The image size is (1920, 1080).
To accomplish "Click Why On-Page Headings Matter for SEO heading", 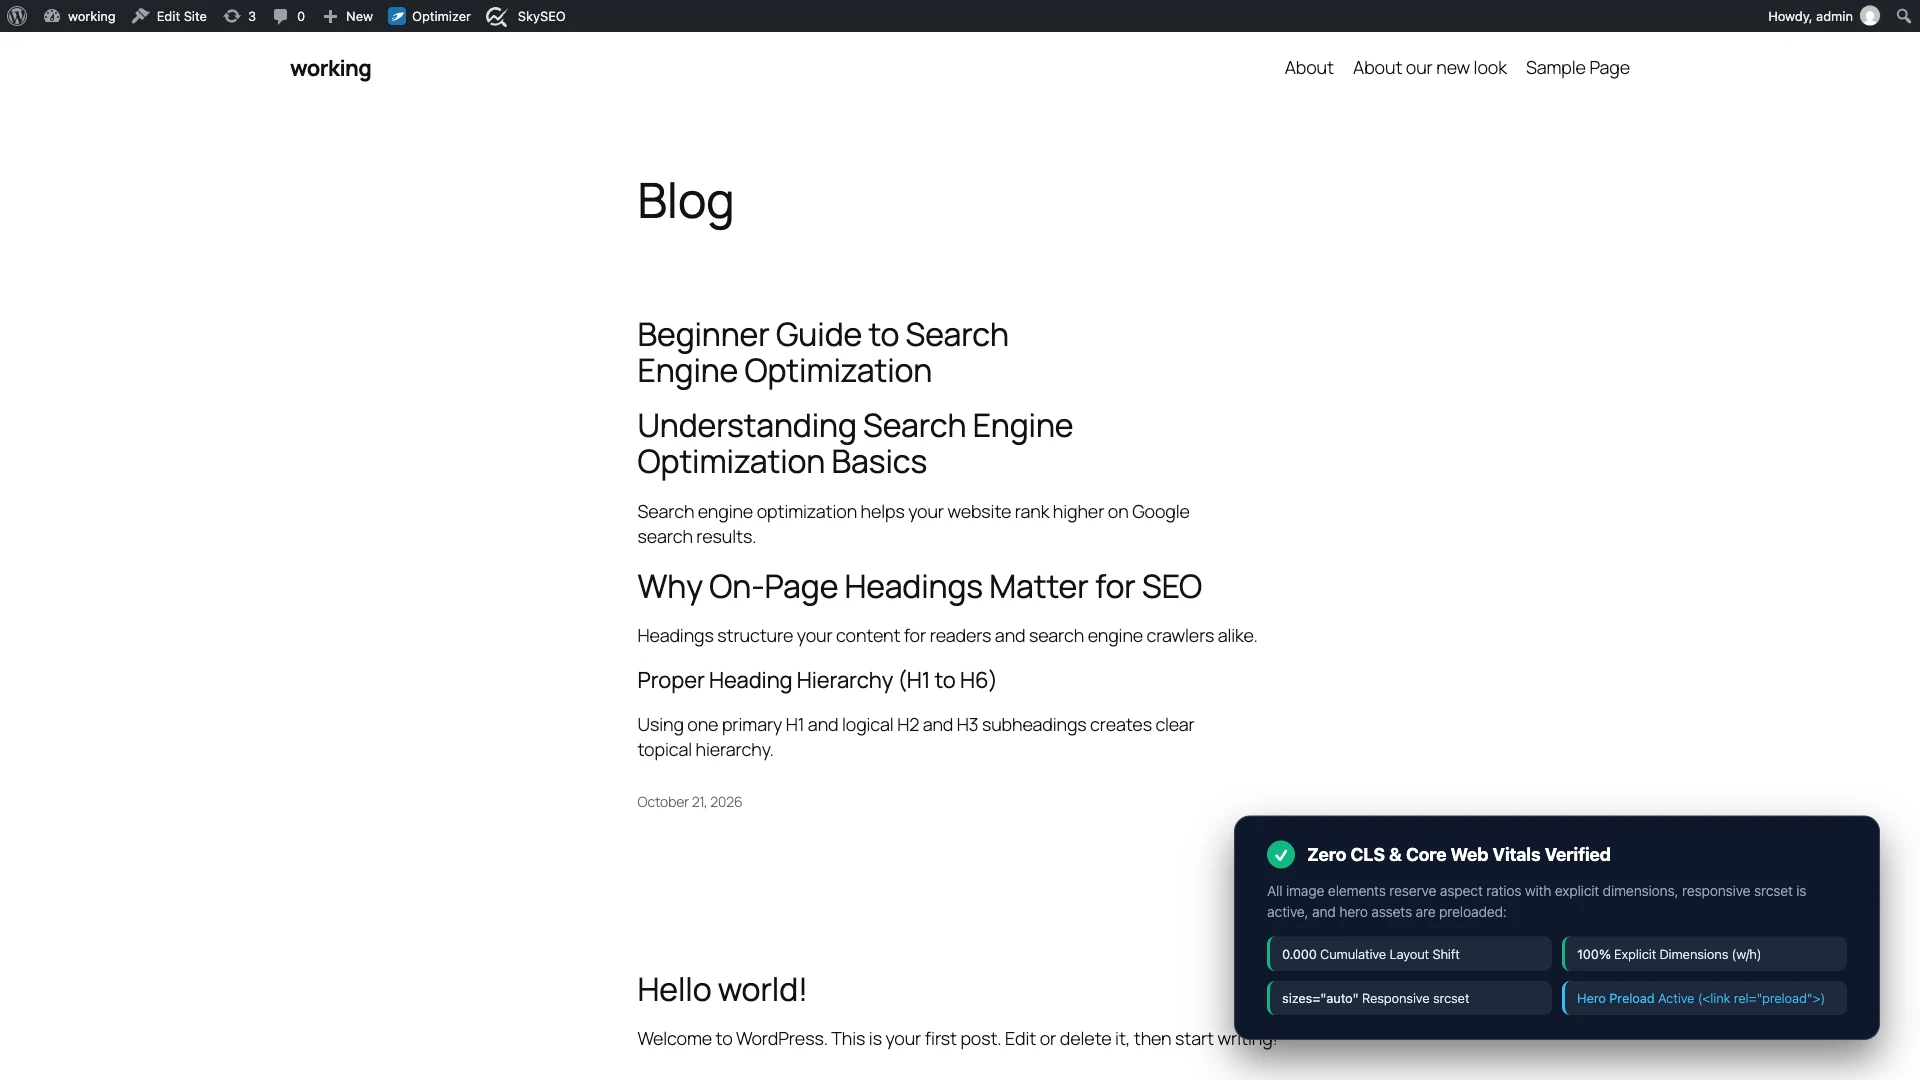I will [x=919, y=587].
